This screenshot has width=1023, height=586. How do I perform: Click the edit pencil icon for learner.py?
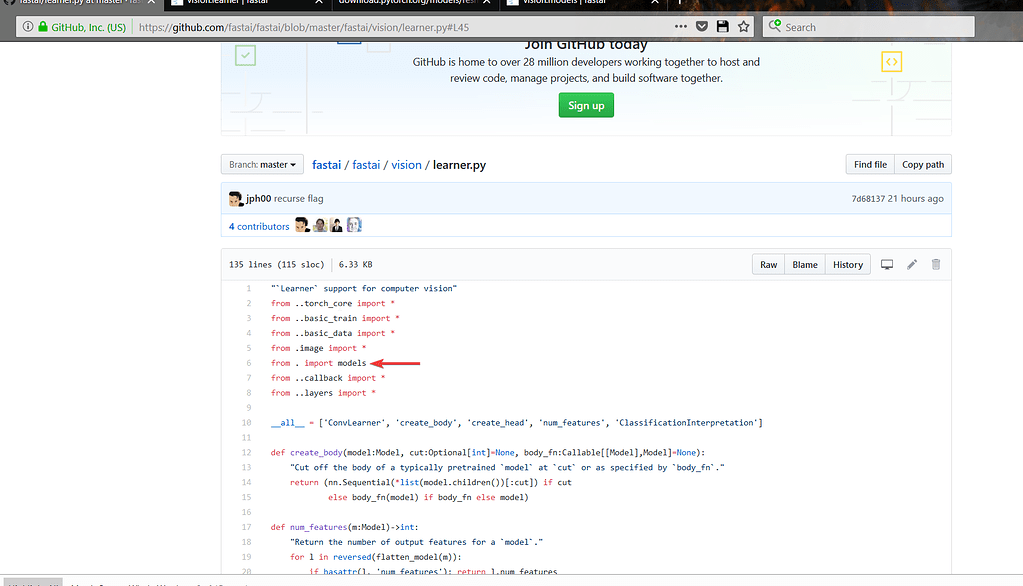(x=911, y=264)
